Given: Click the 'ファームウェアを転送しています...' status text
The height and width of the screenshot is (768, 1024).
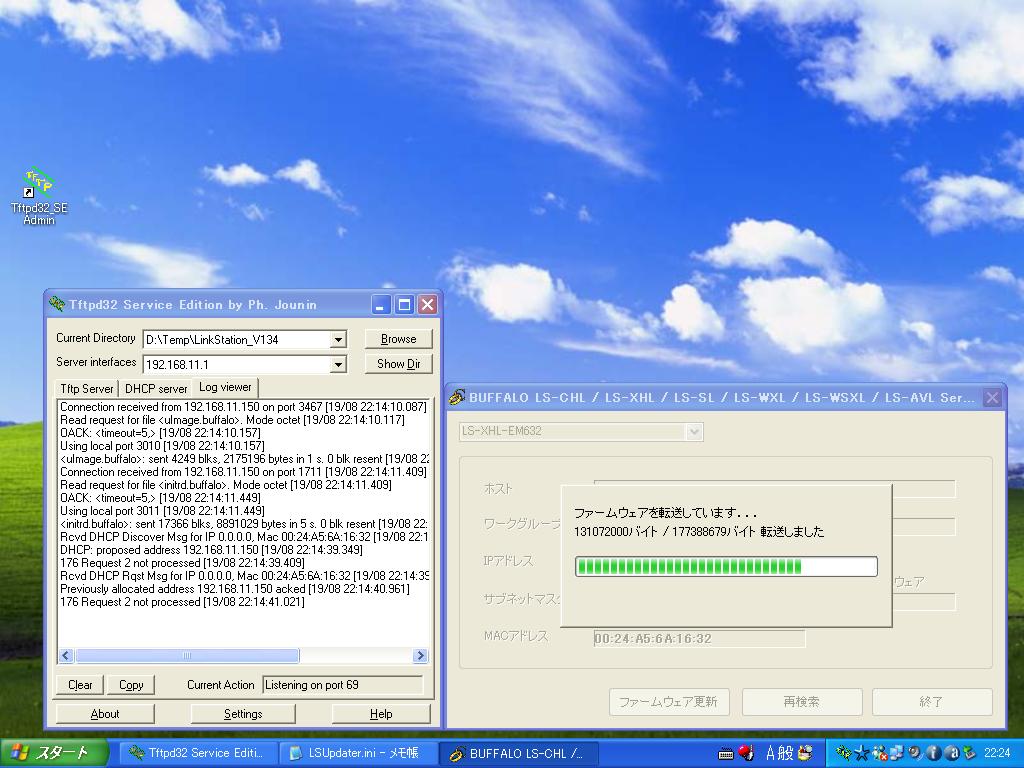Looking at the screenshot, I should (x=665, y=513).
